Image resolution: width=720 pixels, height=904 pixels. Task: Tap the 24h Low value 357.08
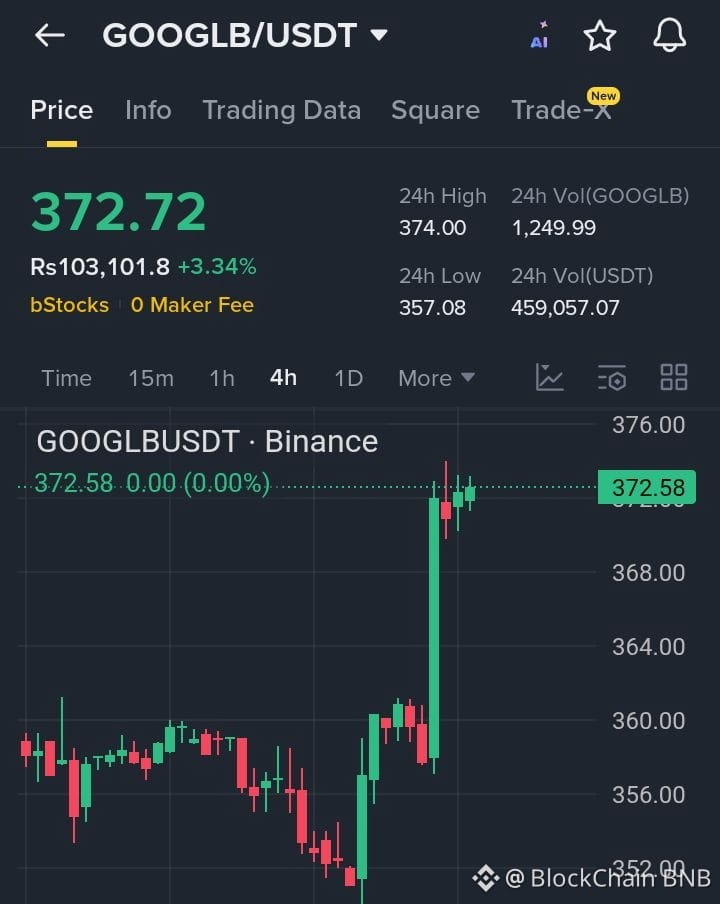(x=432, y=308)
